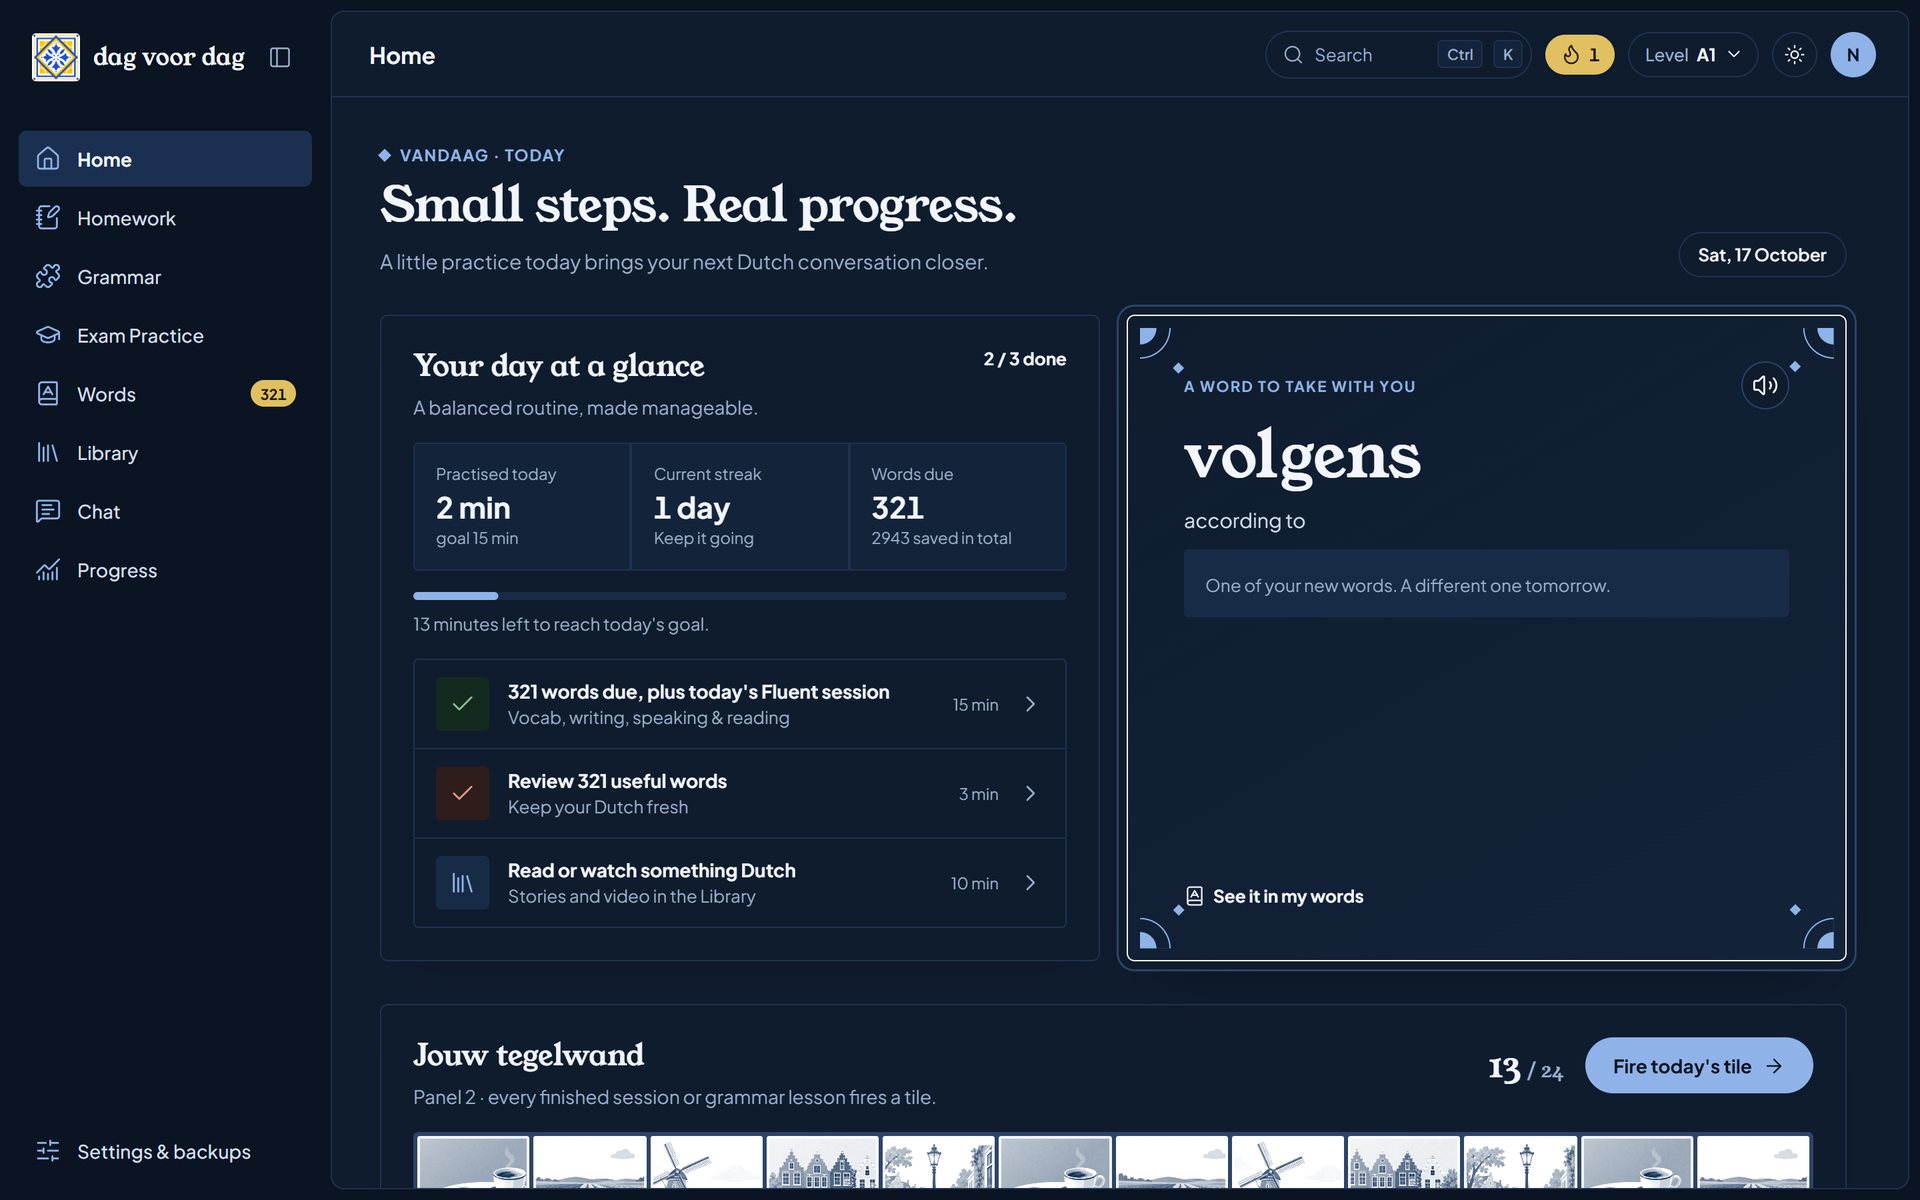The image size is (1920, 1200).
Task: Click the dag voor dag logo icon
Action: click(56, 57)
